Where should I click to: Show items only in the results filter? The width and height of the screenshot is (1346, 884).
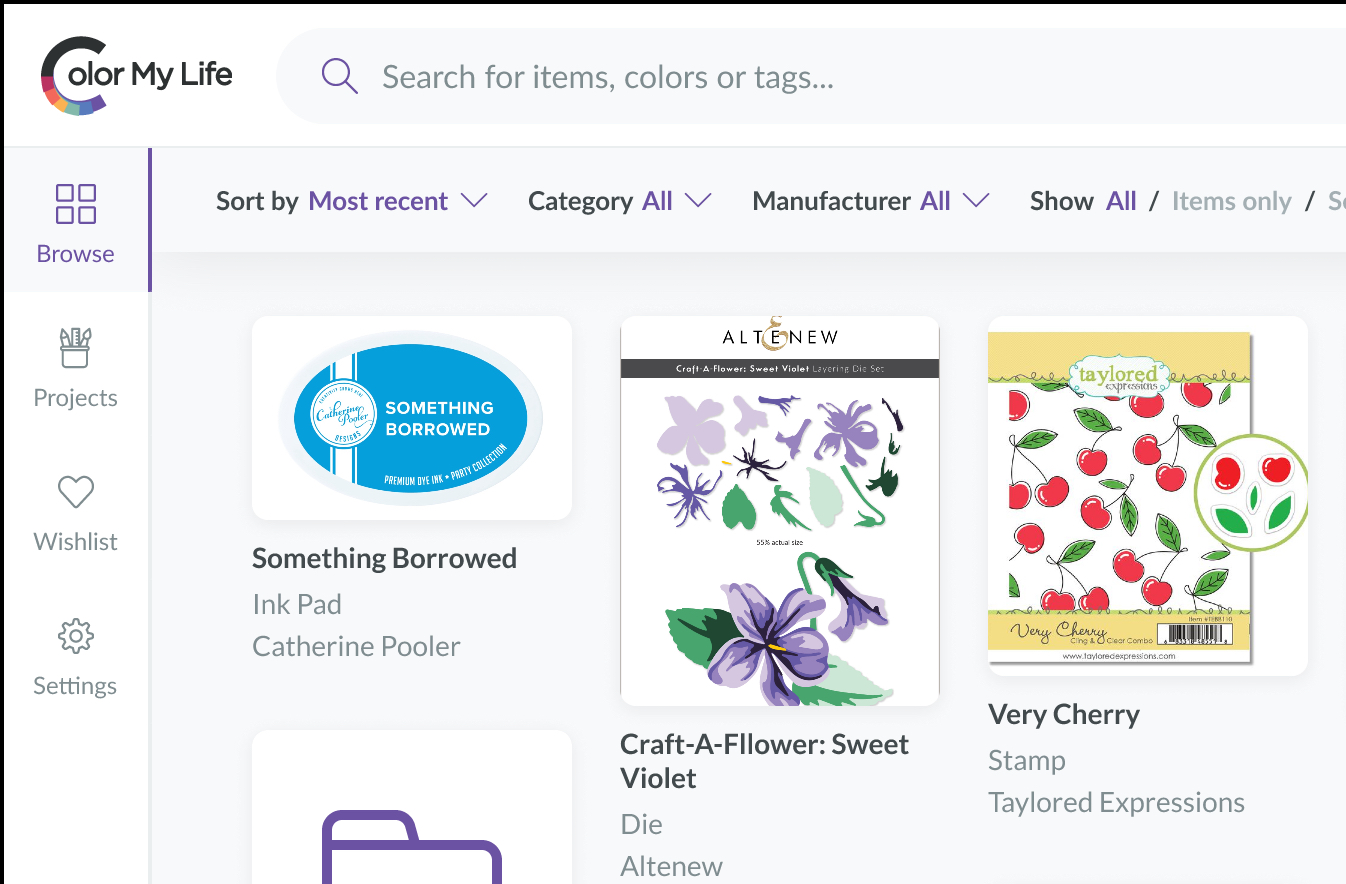[x=1232, y=201]
